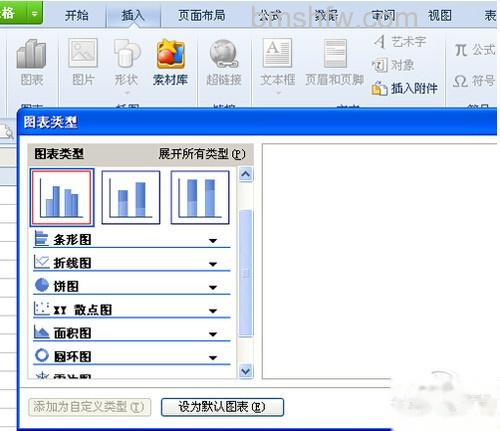Expand the 折线图 line chart category

pos(213,264)
